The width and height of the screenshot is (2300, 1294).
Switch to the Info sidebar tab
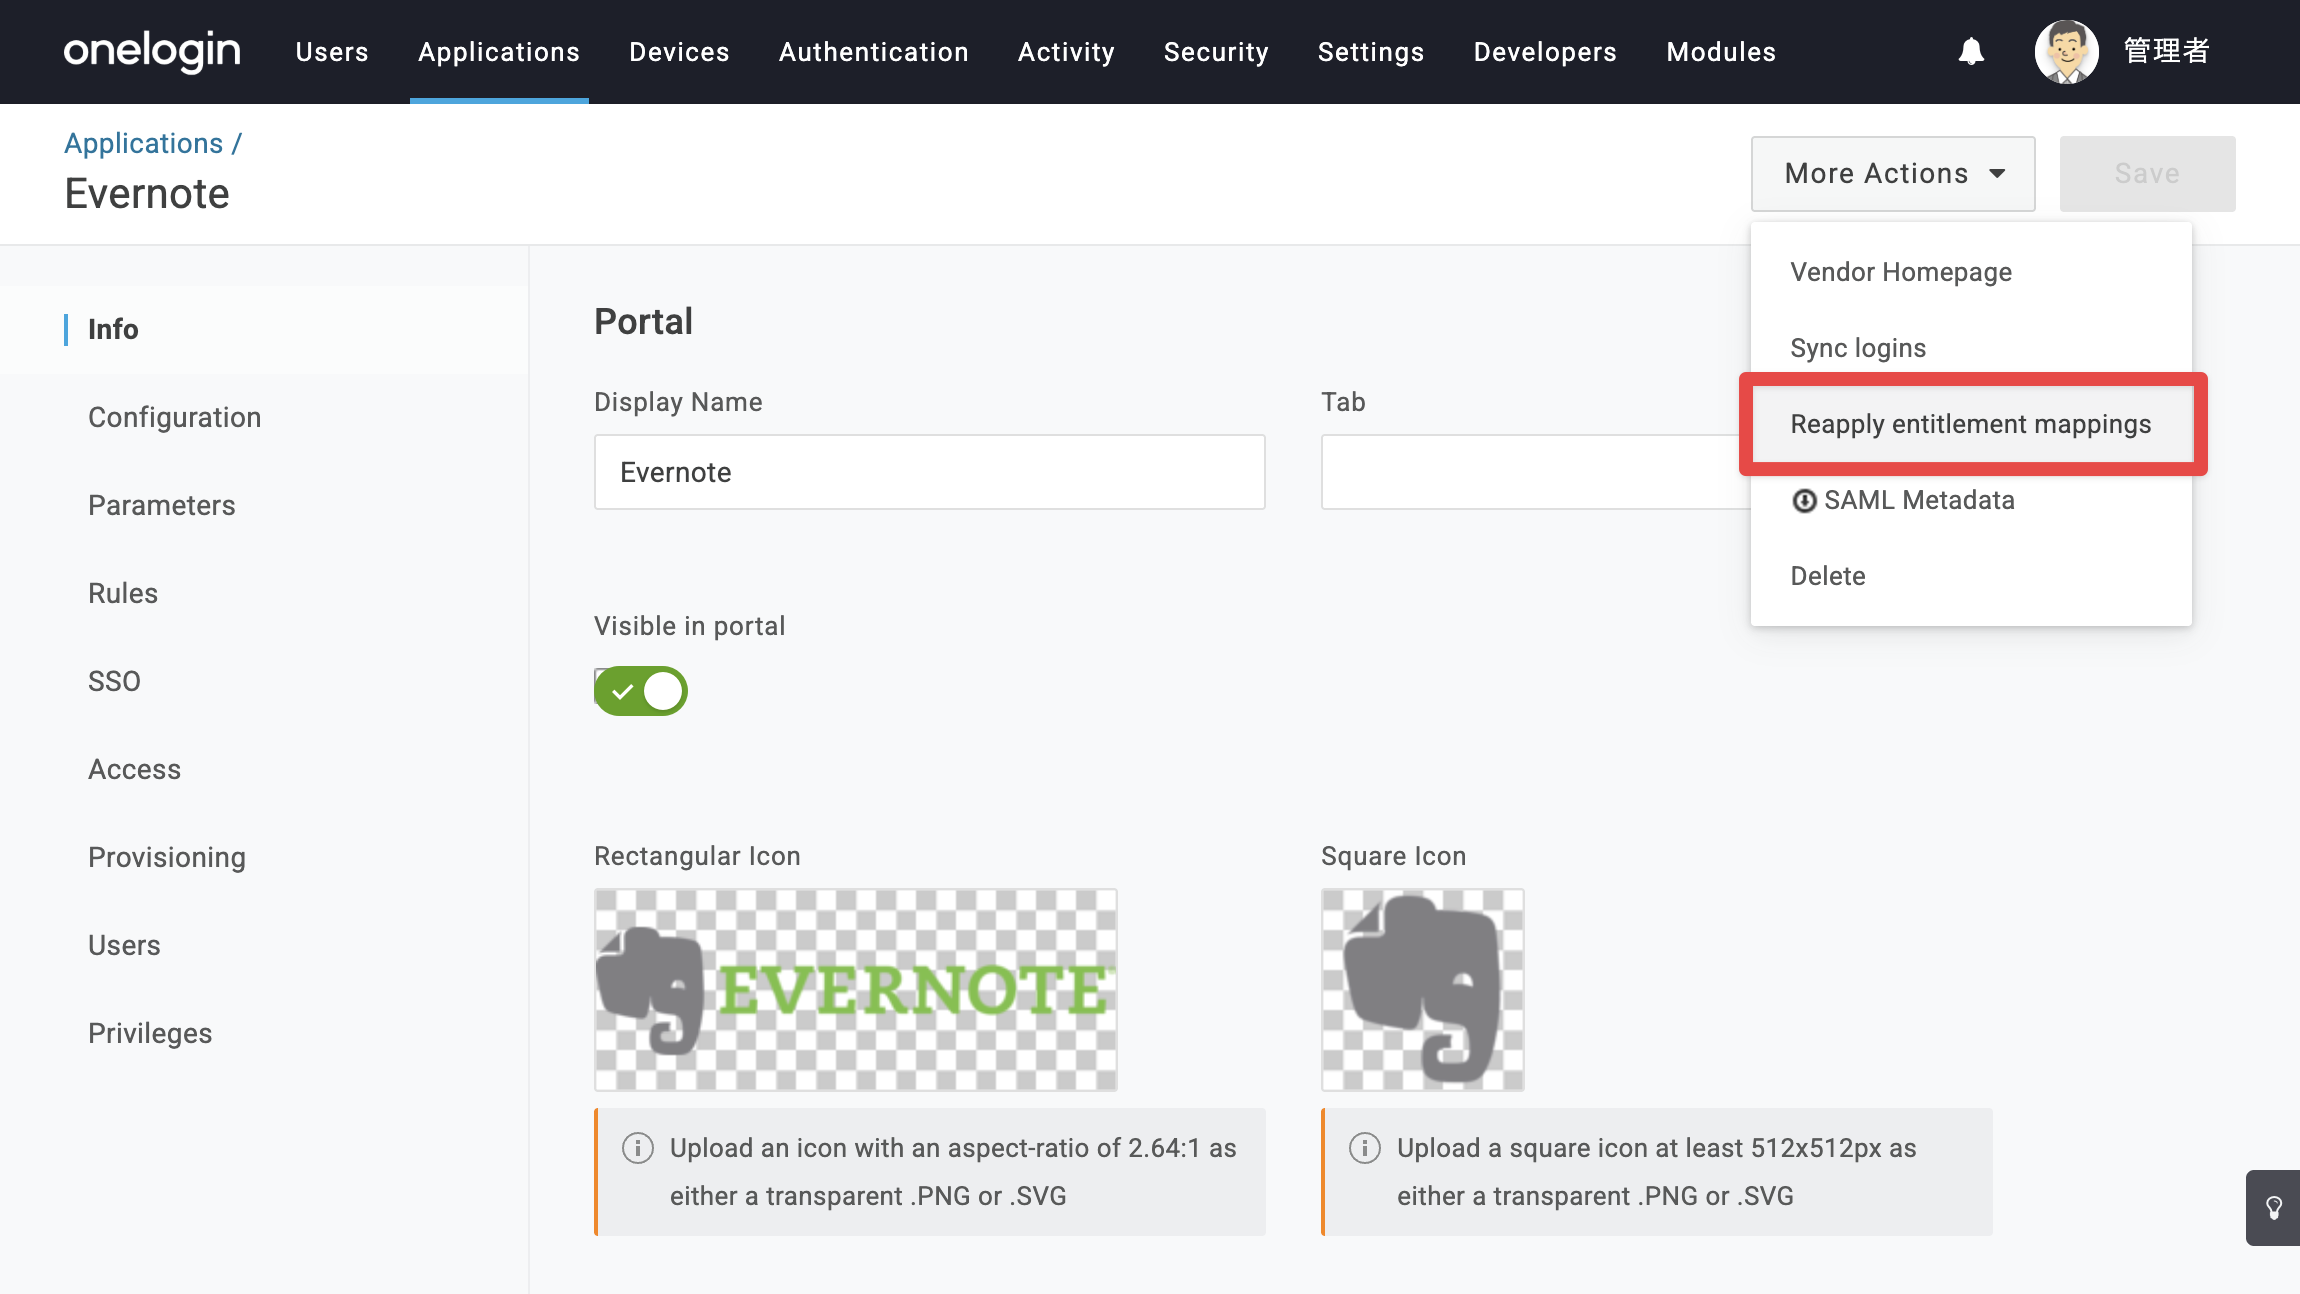[264, 329]
